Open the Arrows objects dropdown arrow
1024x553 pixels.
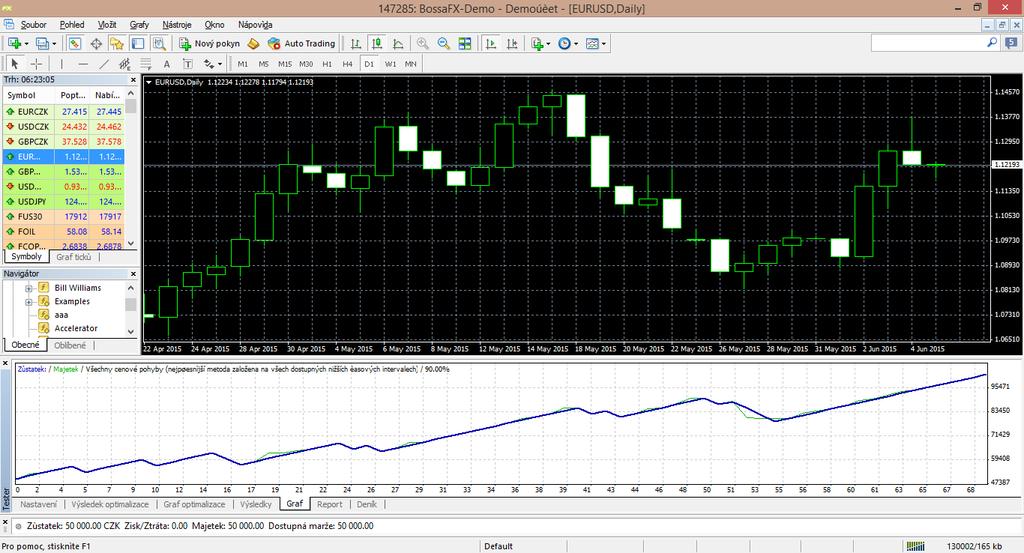point(220,64)
